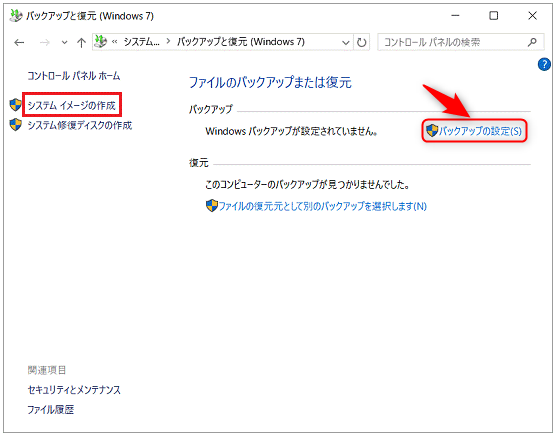Click Windows バックアップが設定されていません text

[x=291, y=132]
